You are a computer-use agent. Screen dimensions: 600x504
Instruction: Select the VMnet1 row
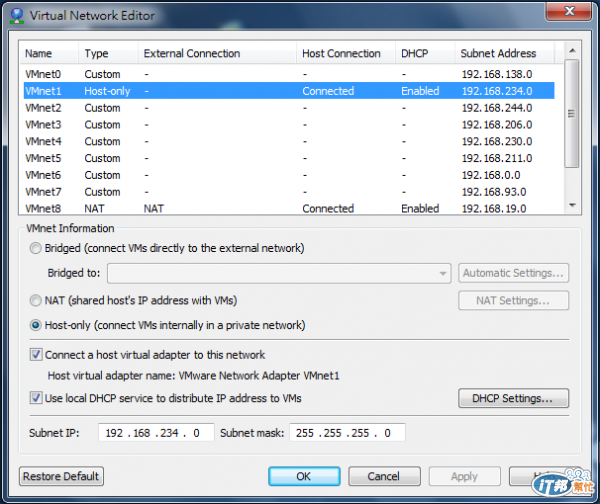click(289, 91)
